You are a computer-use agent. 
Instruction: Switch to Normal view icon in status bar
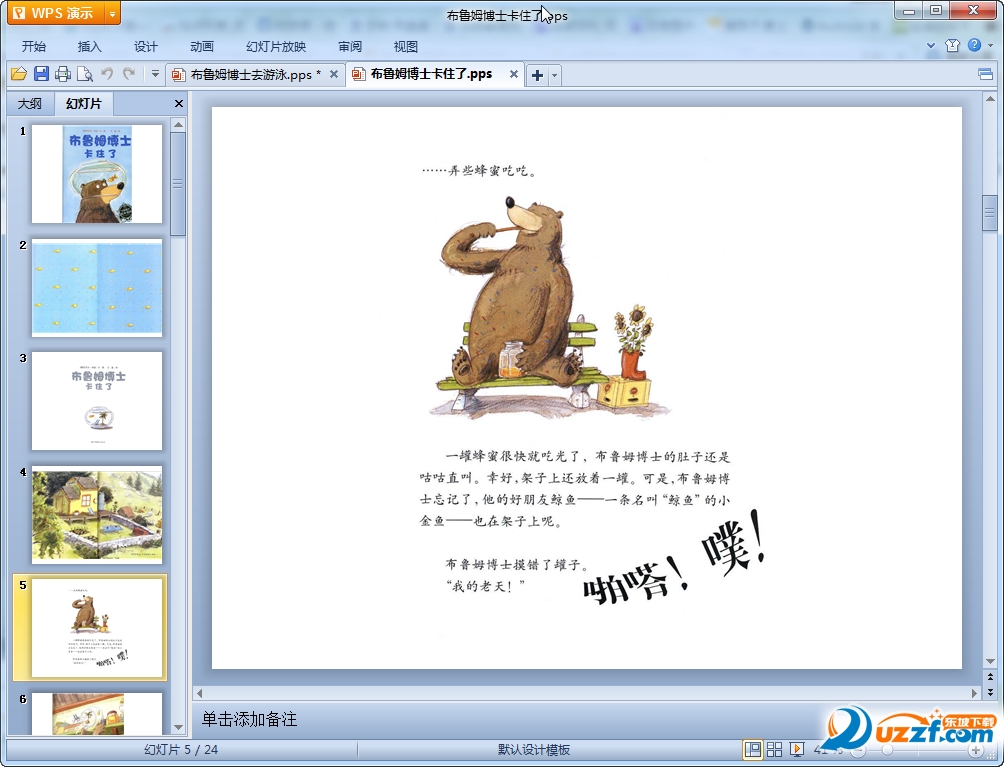pos(752,749)
